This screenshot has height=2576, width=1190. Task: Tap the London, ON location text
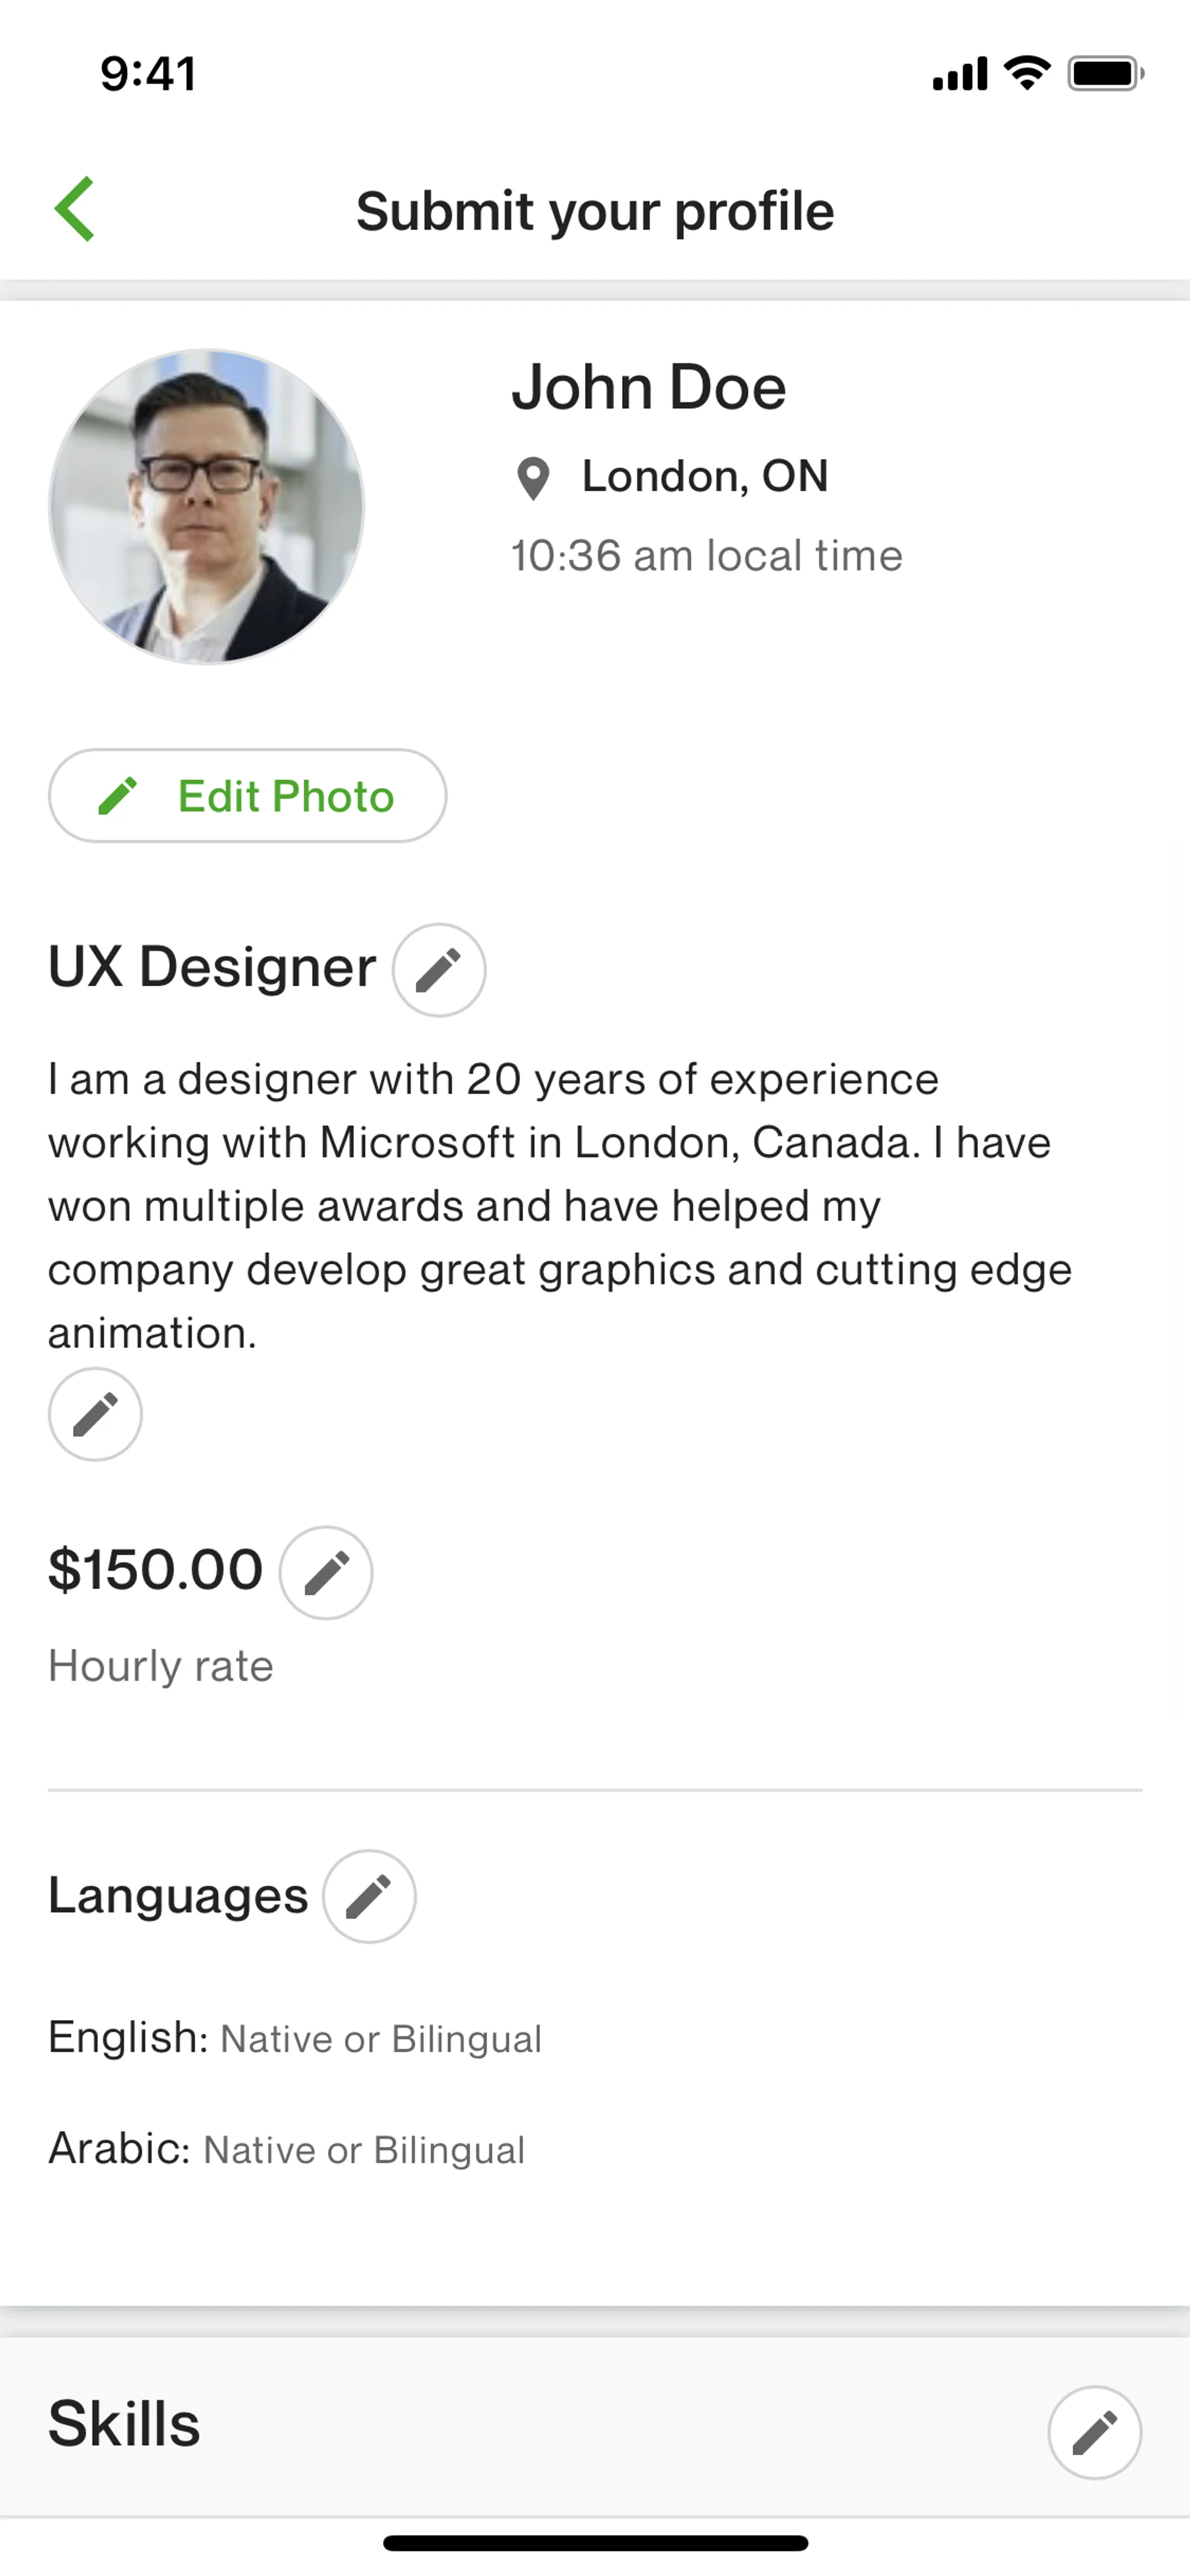point(705,476)
